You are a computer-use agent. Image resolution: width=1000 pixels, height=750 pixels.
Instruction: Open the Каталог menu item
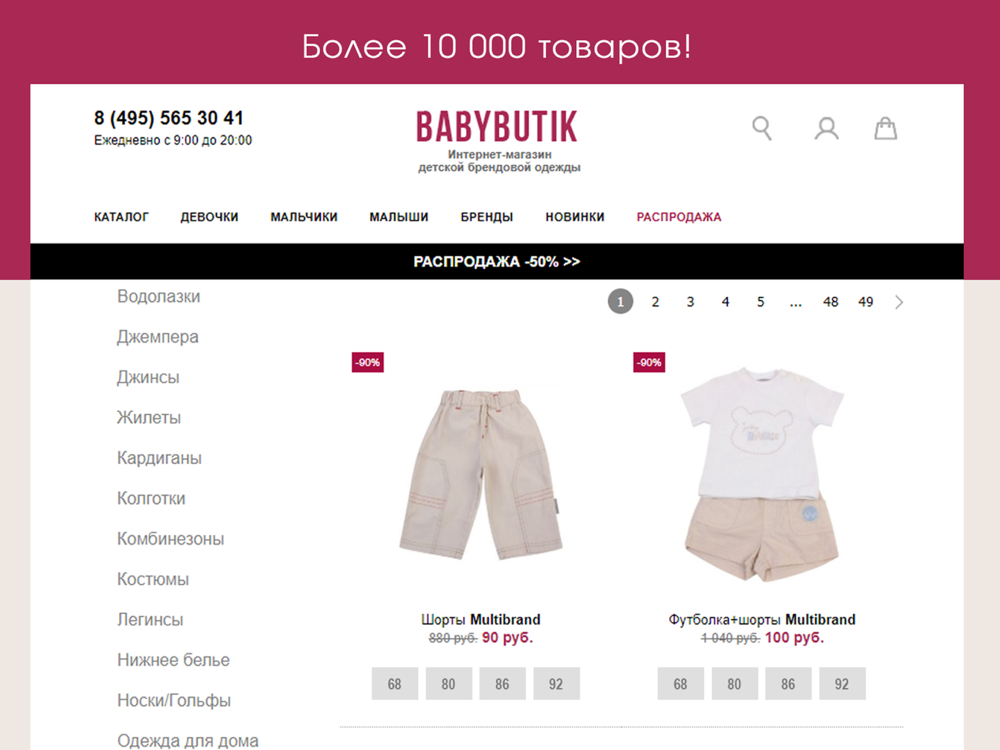pyautogui.click(x=121, y=217)
